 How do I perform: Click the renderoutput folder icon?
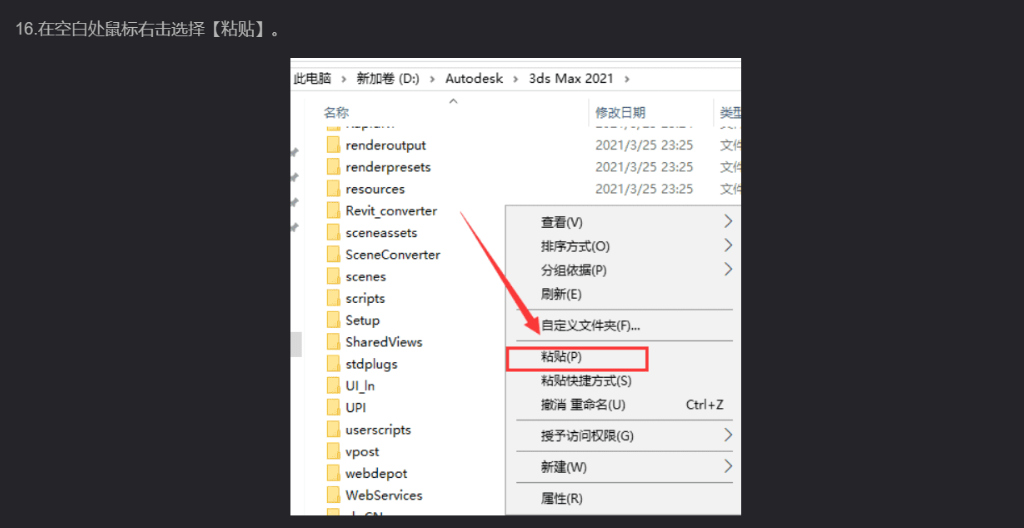click(x=334, y=145)
